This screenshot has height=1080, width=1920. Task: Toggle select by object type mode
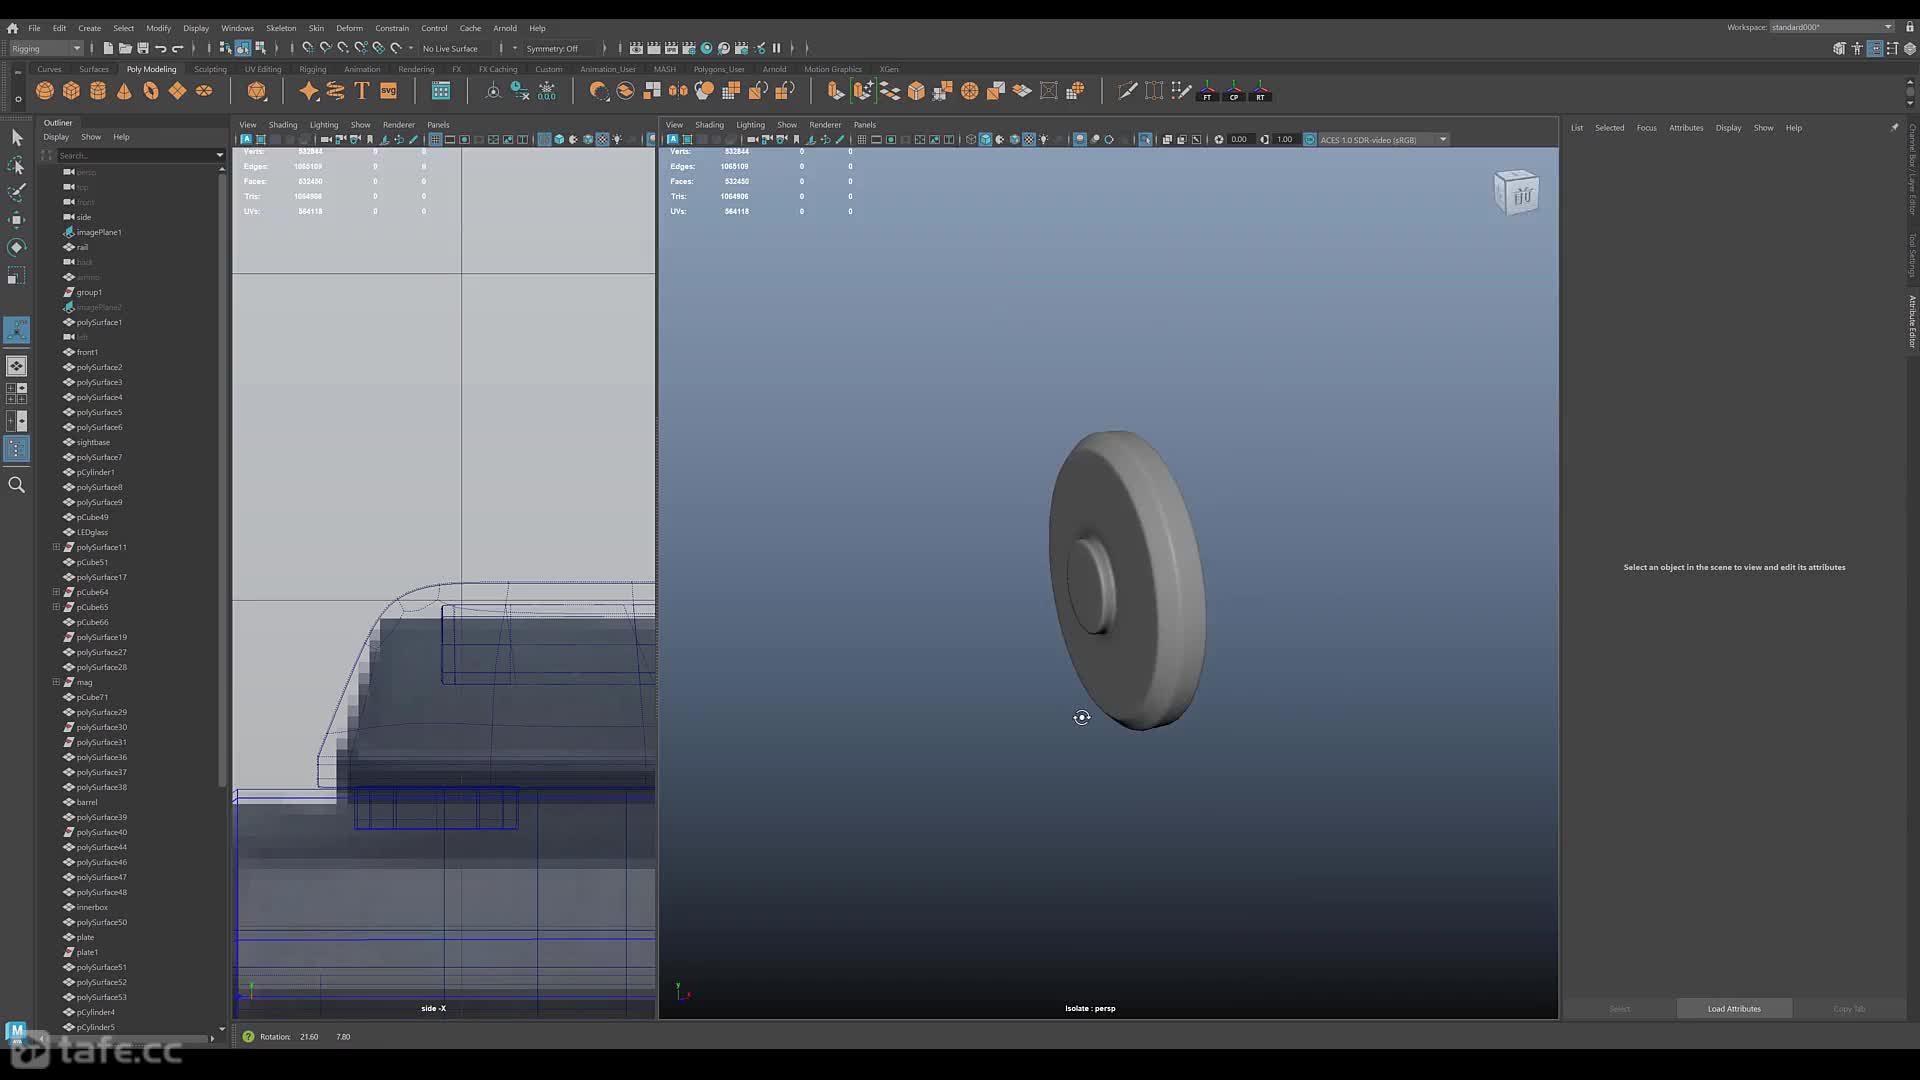(x=243, y=48)
